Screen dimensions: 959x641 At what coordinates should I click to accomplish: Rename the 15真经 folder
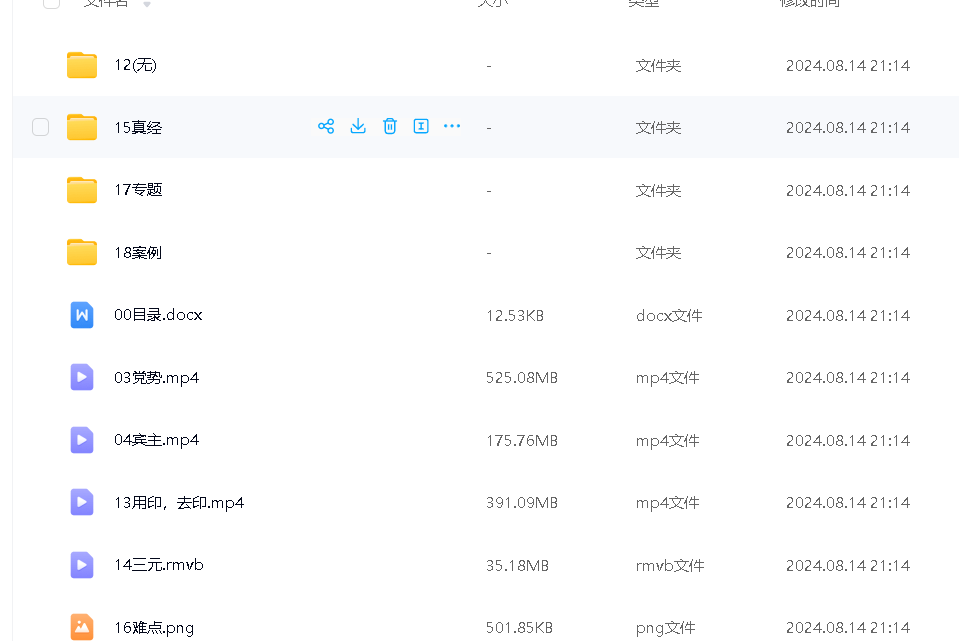pyautogui.click(x=421, y=126)
